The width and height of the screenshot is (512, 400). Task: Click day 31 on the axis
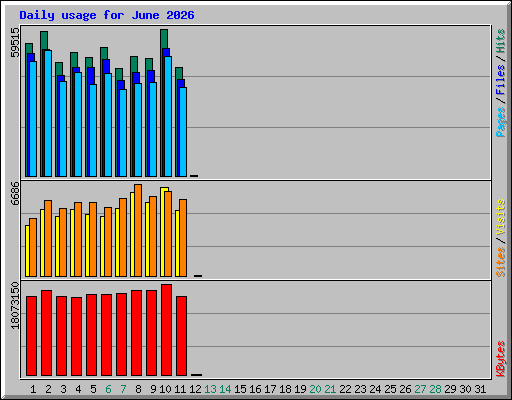coord(480,389)
